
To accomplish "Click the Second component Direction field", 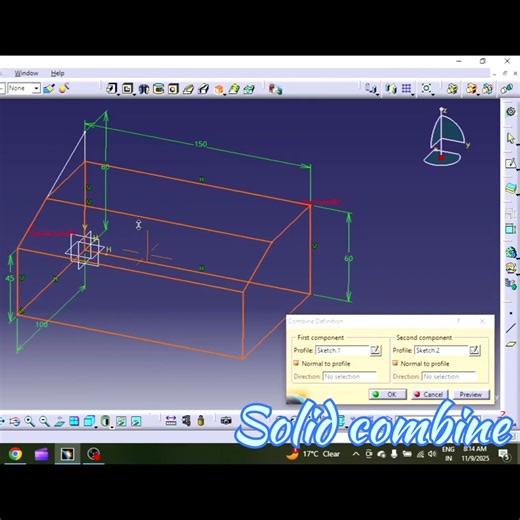I will (x=449, y=376).
